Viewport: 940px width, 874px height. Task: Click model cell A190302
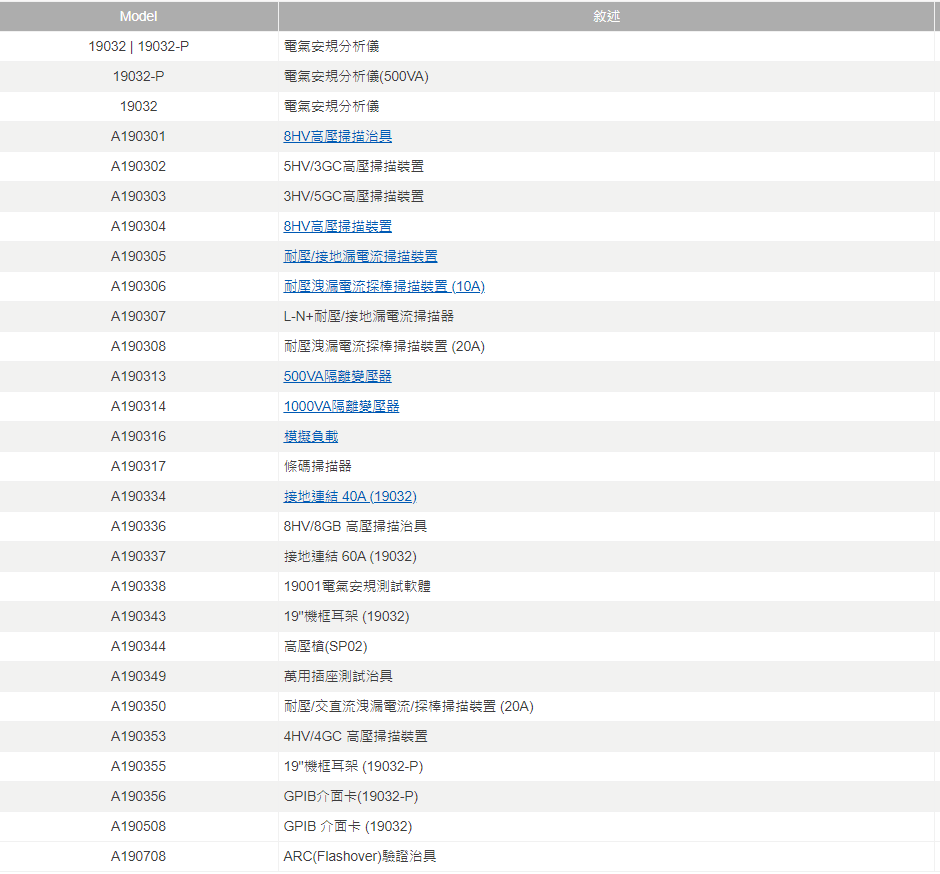pos(138,166)
